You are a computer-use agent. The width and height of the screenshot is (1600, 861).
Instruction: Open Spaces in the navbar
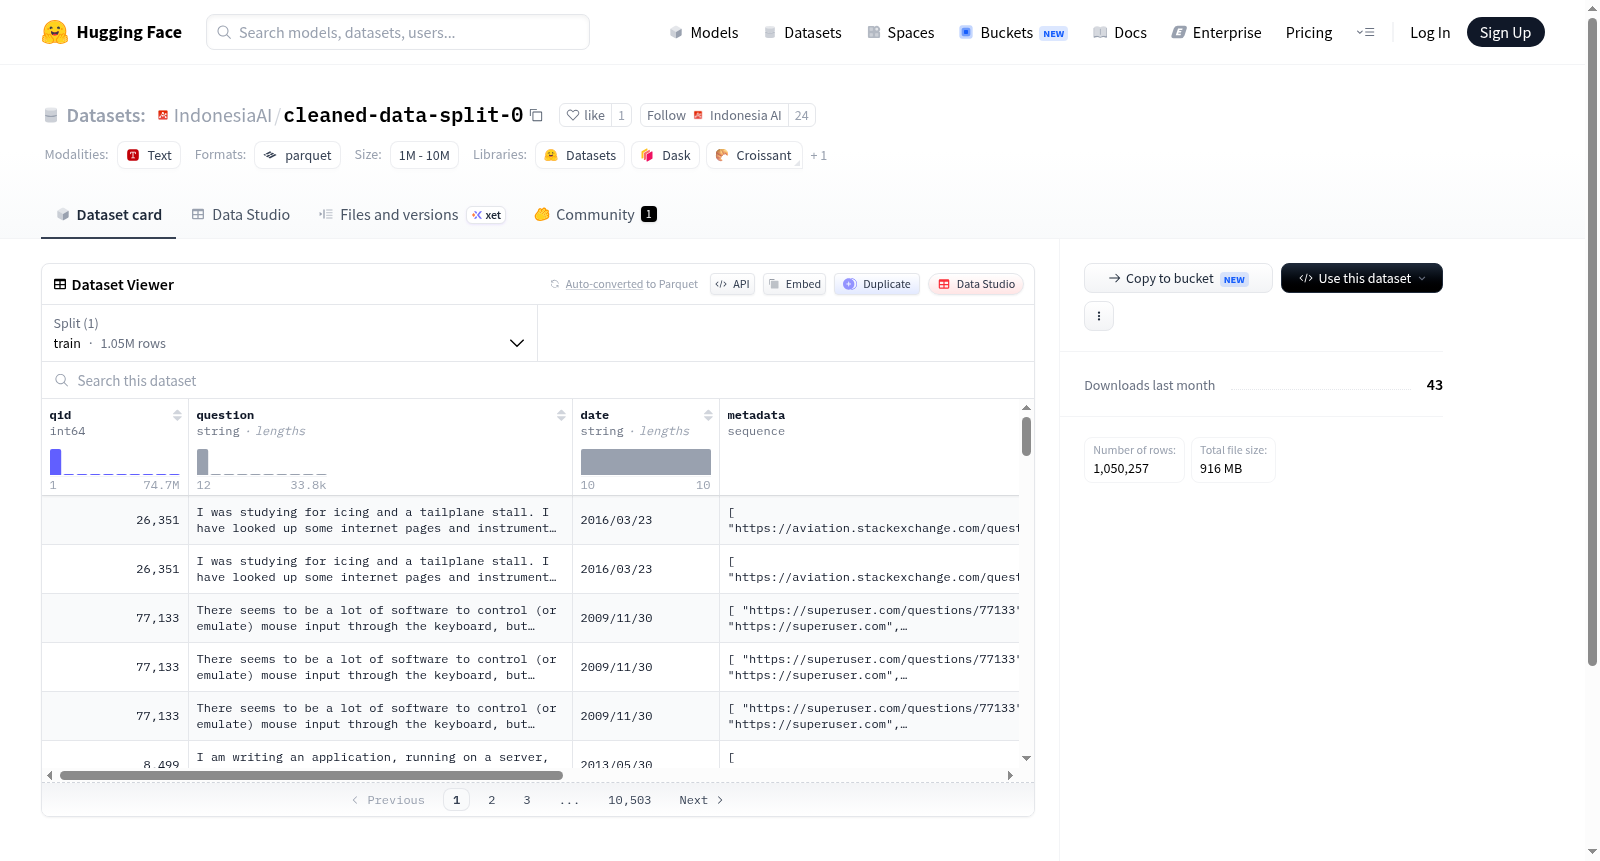901,32
